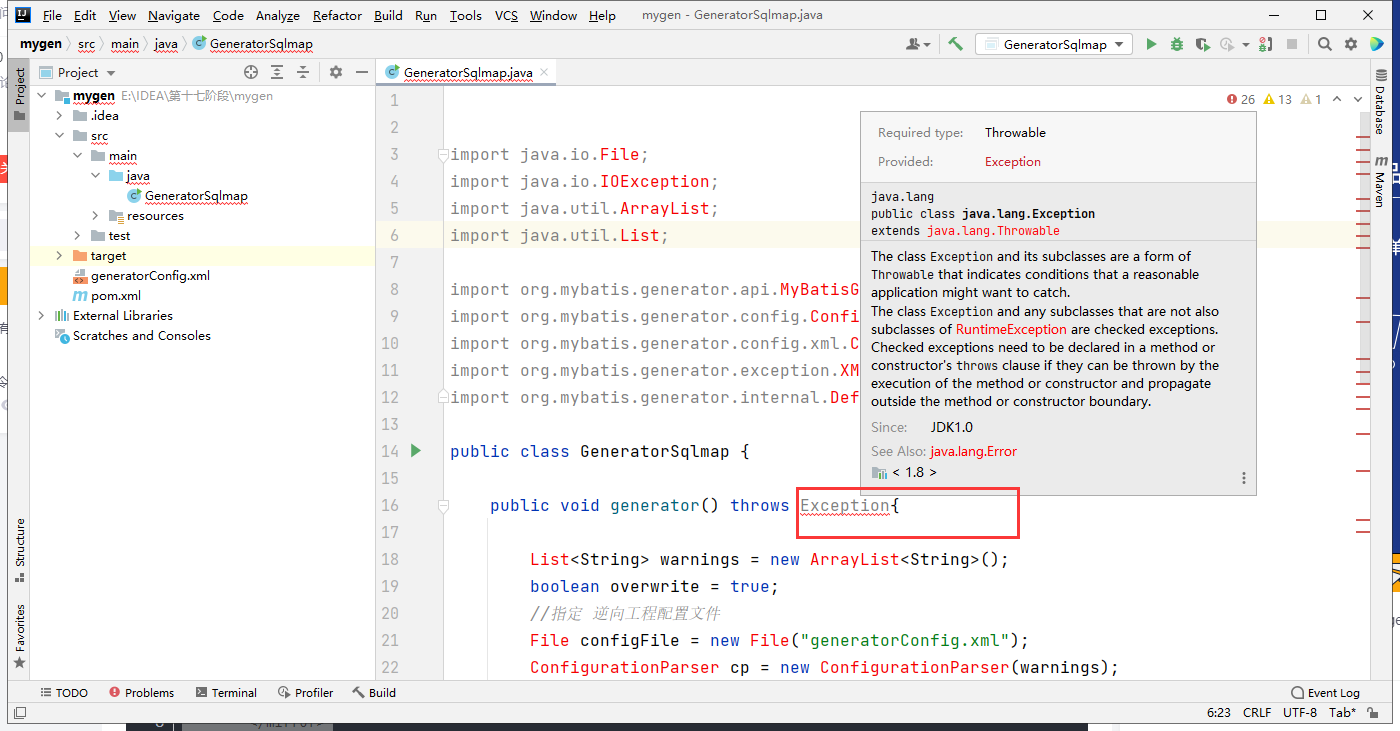Collapse the main folder
Screen dimensions: 1400x731
coord(78,156)
